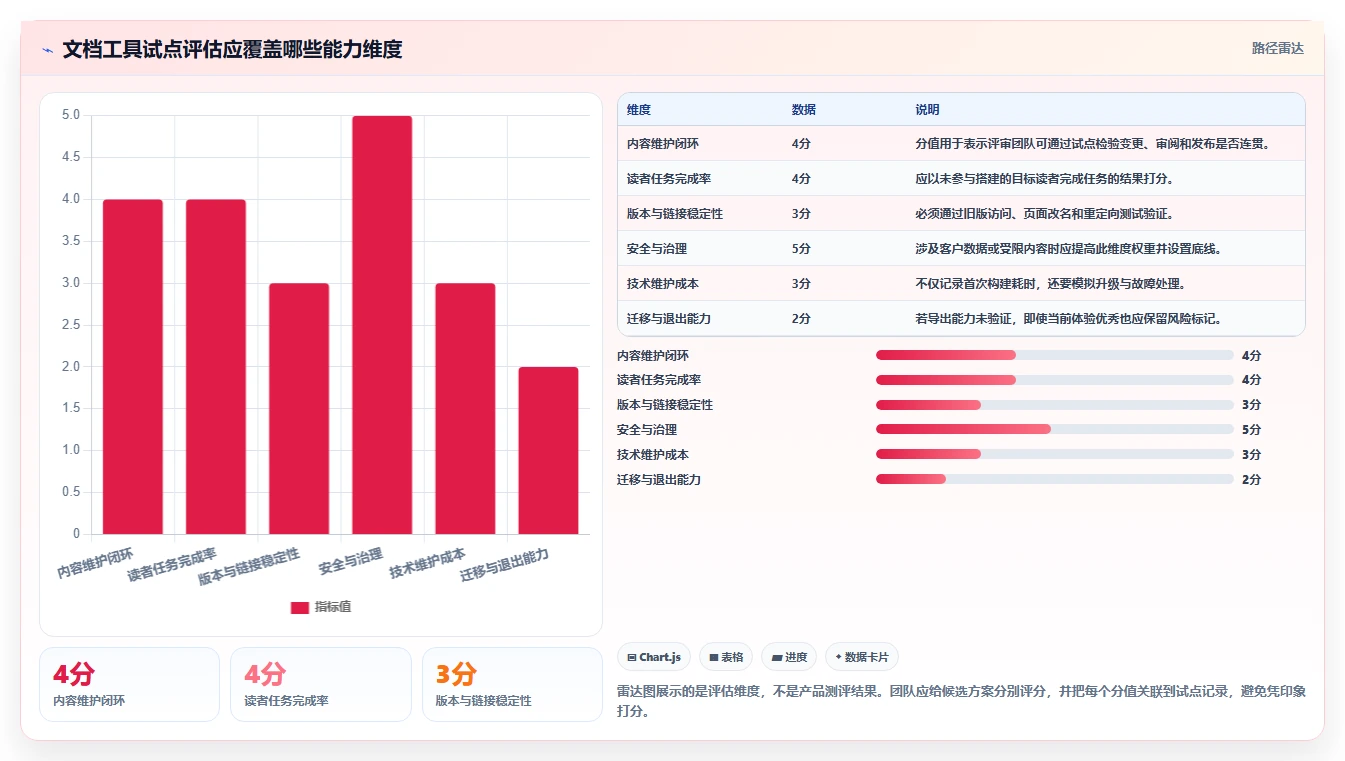The width and height of the screenshot is (1345, 761).
Task: Click the 读者任务完成率 progress bar
Action: (x=1054, y=380)
